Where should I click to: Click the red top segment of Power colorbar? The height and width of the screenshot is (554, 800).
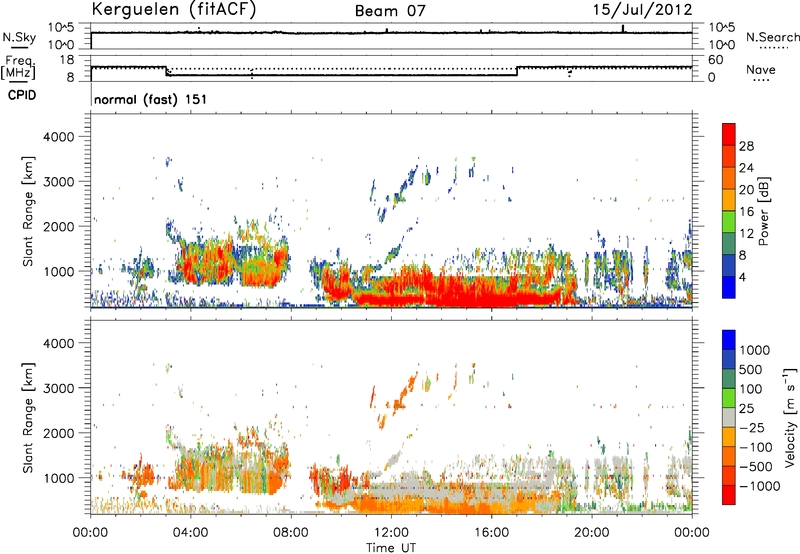click(729, 135)
